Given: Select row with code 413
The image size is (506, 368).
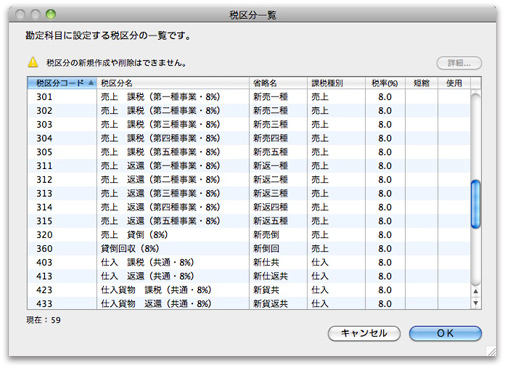Looking at the screenshot, I should 249,276.
